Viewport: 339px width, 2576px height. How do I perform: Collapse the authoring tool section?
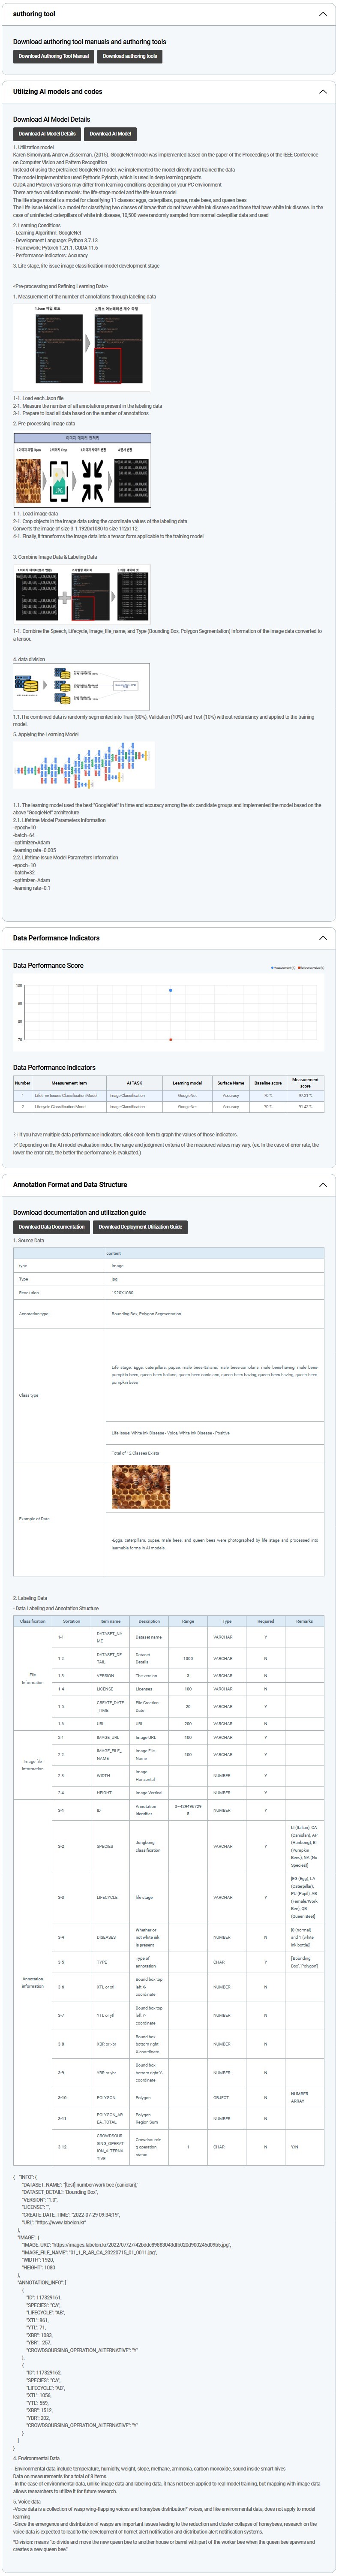[x=322, y=15]
